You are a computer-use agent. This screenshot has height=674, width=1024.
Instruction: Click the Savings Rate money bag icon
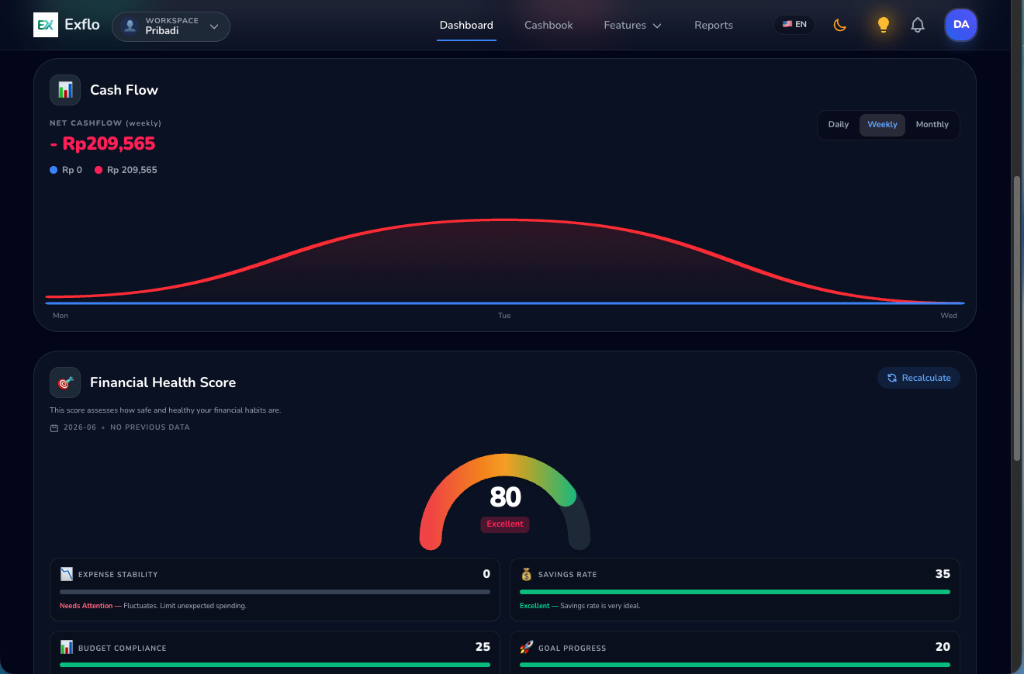(x=526, y=574)
